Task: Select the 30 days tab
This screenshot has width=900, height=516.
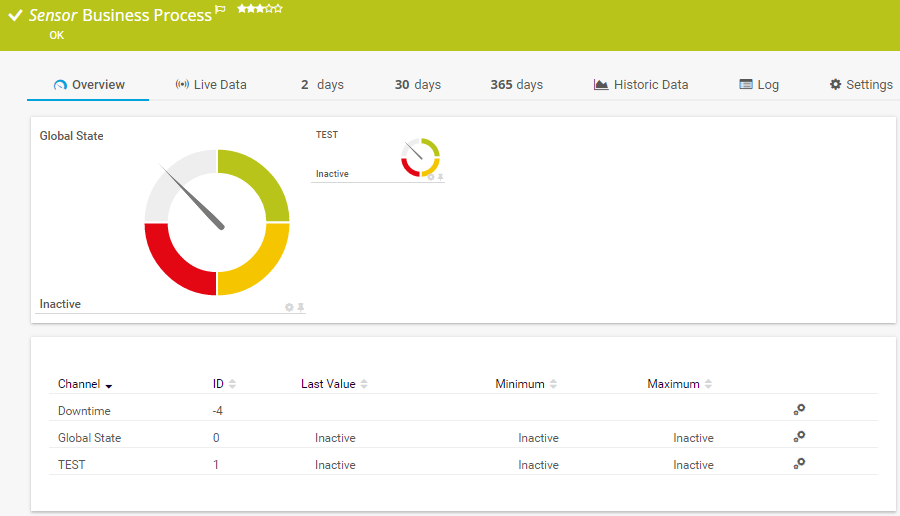Action: click(417, 85)
